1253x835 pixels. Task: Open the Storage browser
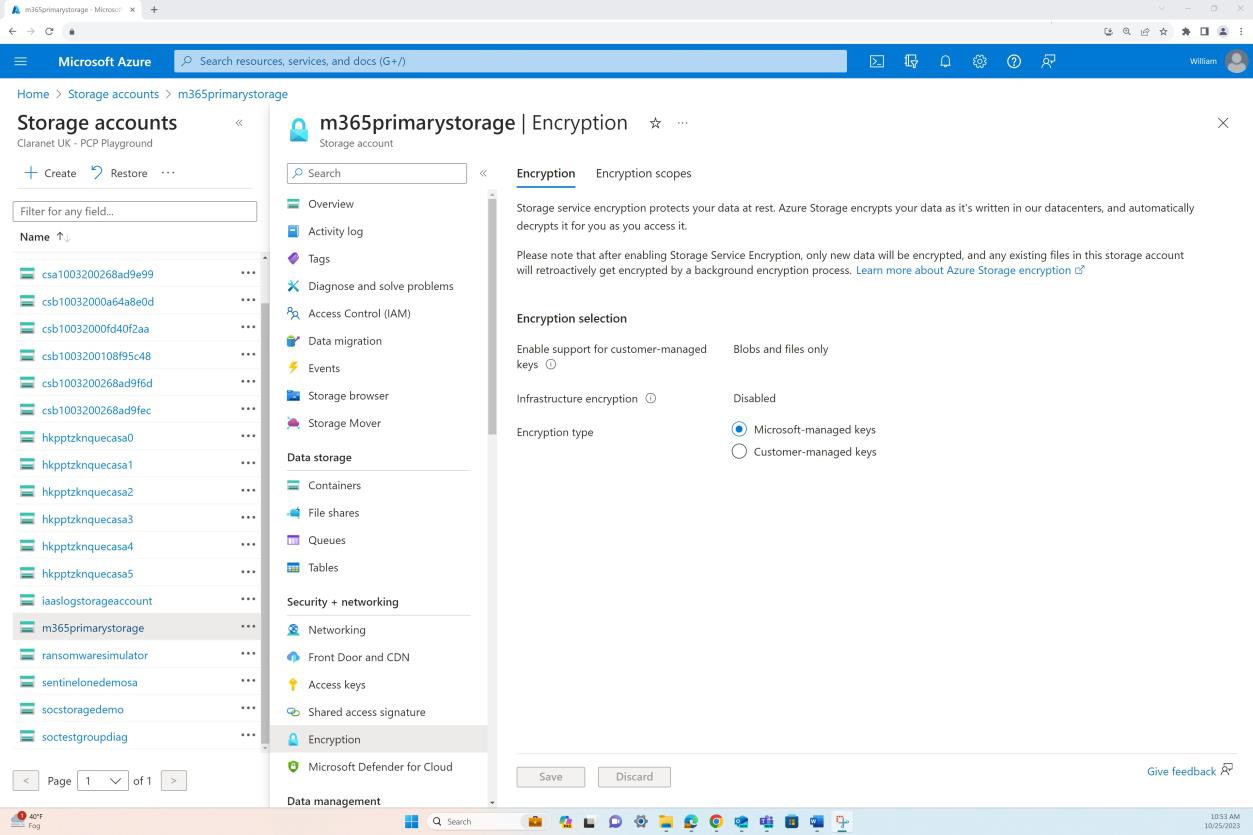click(348, 395)
